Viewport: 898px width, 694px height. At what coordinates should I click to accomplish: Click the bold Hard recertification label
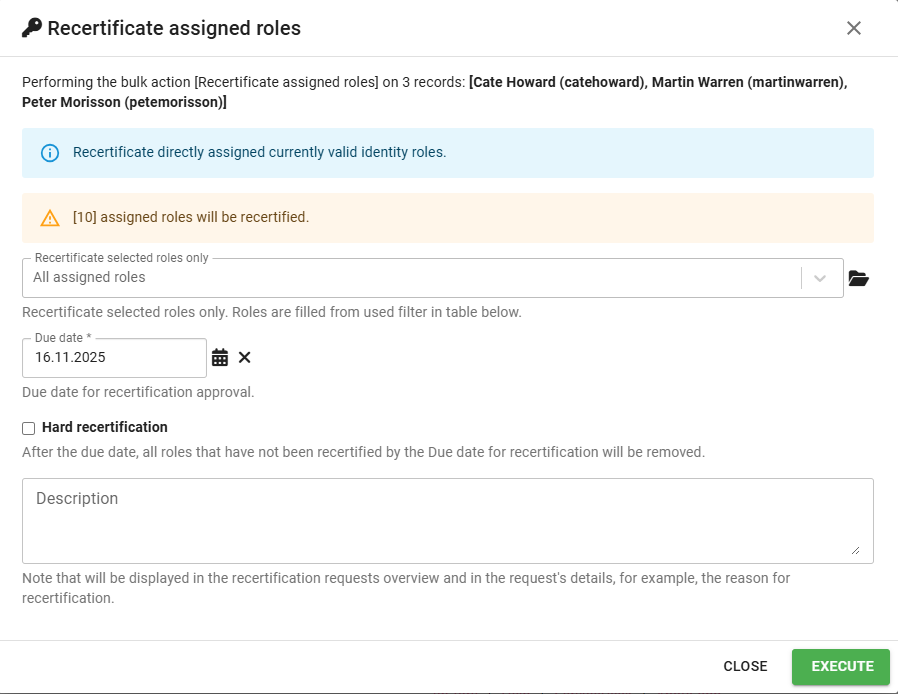pos(104,427)
